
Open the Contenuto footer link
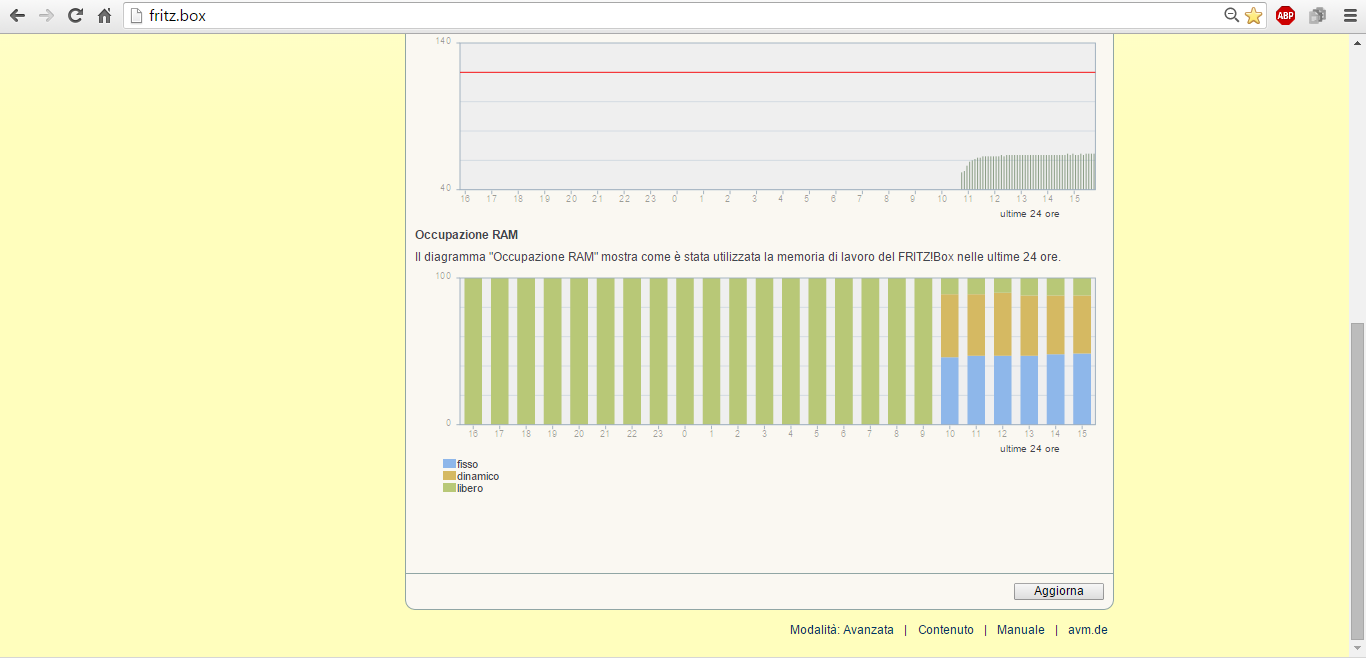coord(945,630)
